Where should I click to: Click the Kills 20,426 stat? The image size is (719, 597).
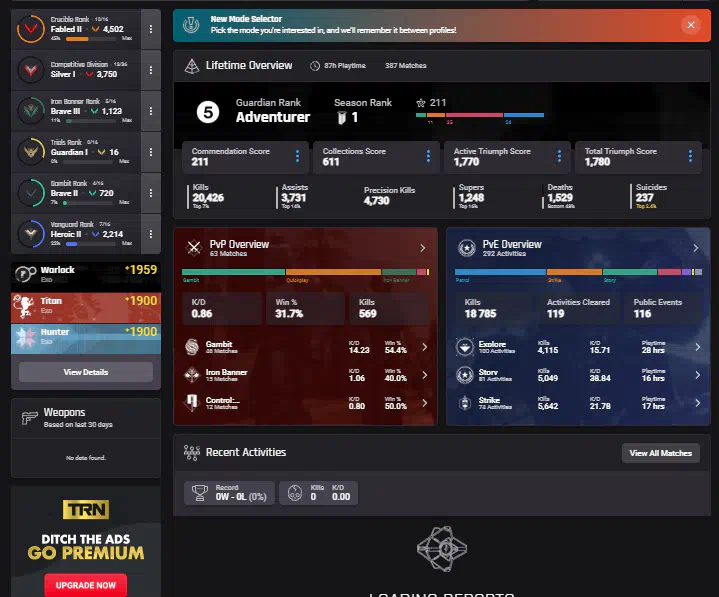[x=208, y=196]
